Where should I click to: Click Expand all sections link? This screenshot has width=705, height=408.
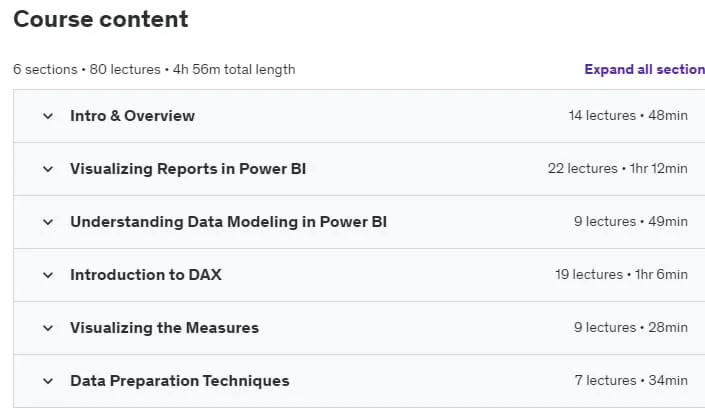[644, 69]
